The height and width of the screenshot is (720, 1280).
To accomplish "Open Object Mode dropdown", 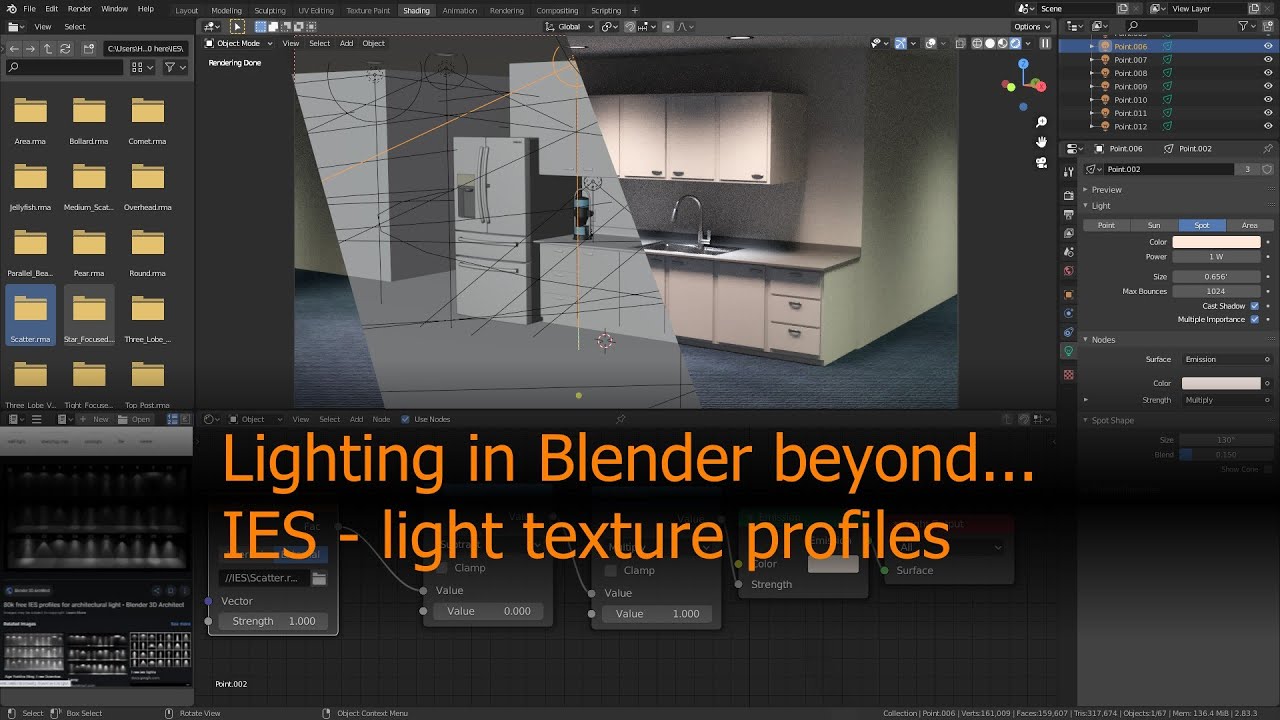I will pos(237,43).
